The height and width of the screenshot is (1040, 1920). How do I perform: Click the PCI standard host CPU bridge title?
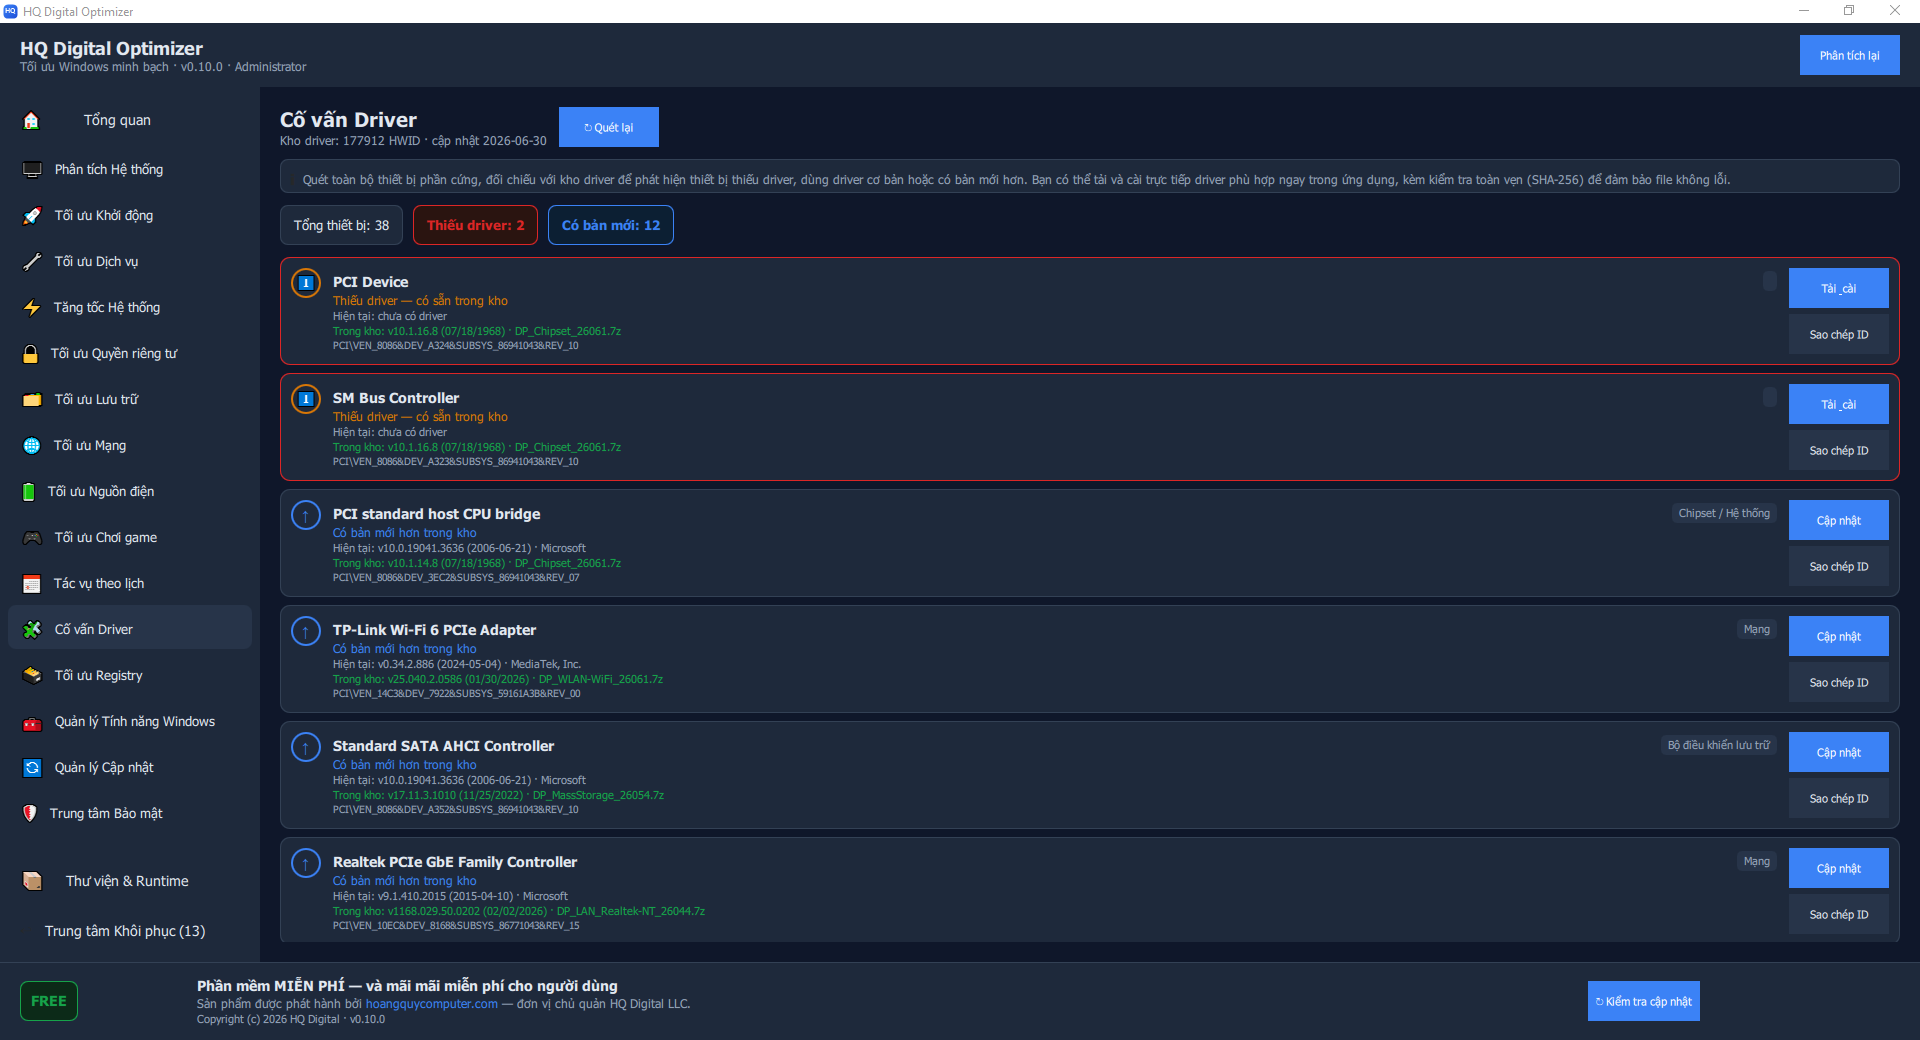click(436, 514)
